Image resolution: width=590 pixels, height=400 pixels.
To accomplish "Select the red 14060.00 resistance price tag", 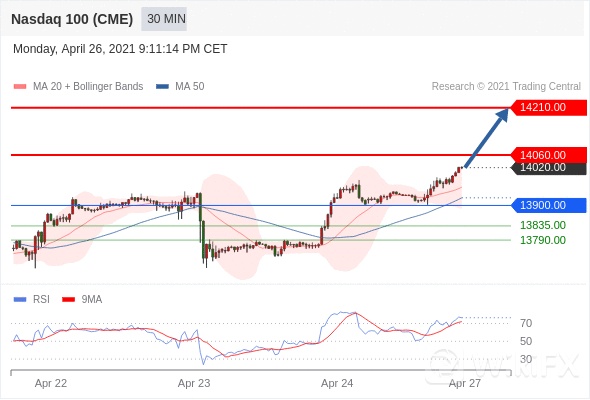I will [548, 155].
